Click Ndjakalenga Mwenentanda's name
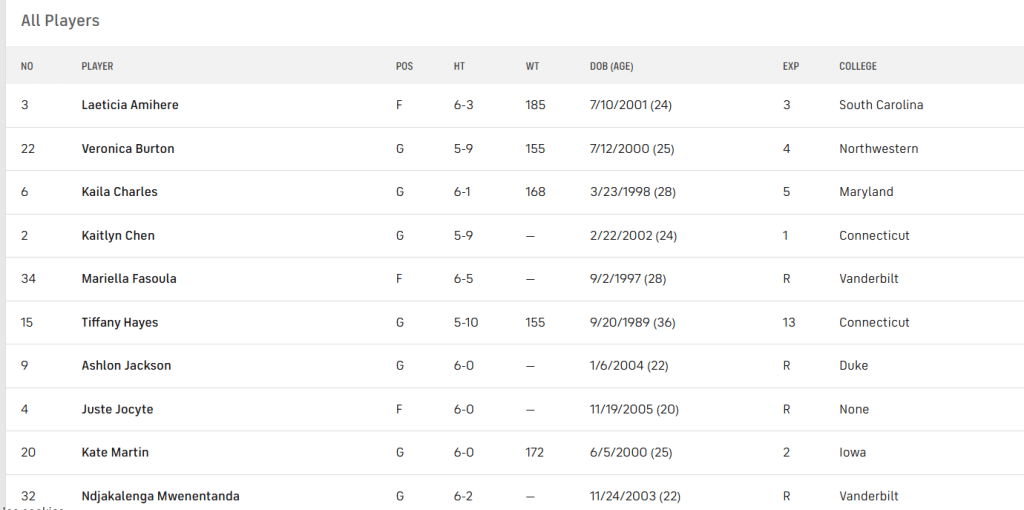Viewport: 1024px width, 510px height. click(160, 496)
